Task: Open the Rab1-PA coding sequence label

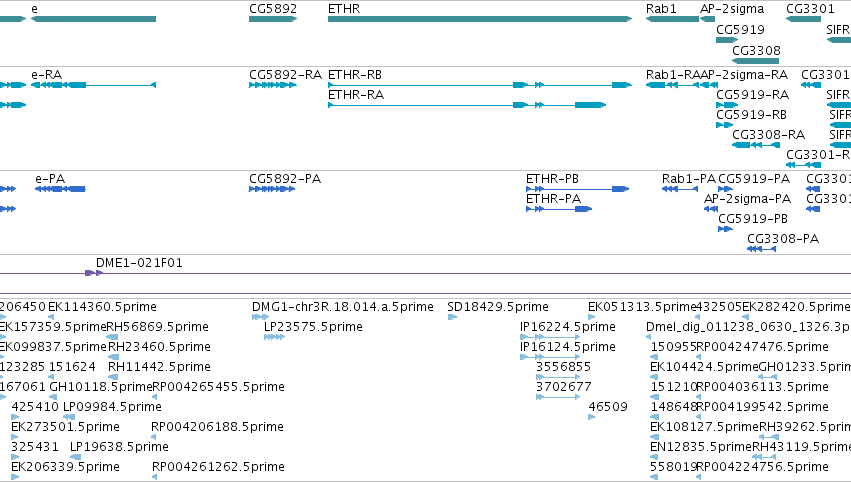Action: click(688, 179)
